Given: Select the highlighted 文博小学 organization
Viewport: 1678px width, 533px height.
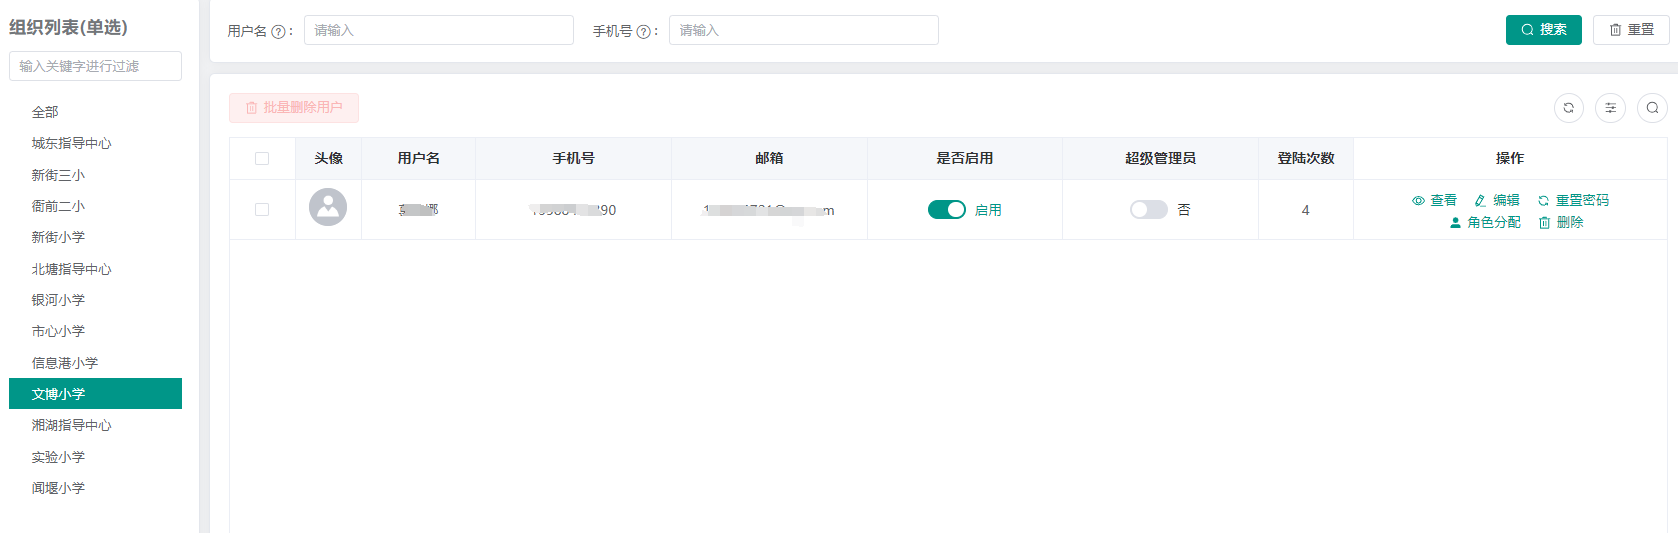Looking at the screenshot, I should (x=95, y=394).
